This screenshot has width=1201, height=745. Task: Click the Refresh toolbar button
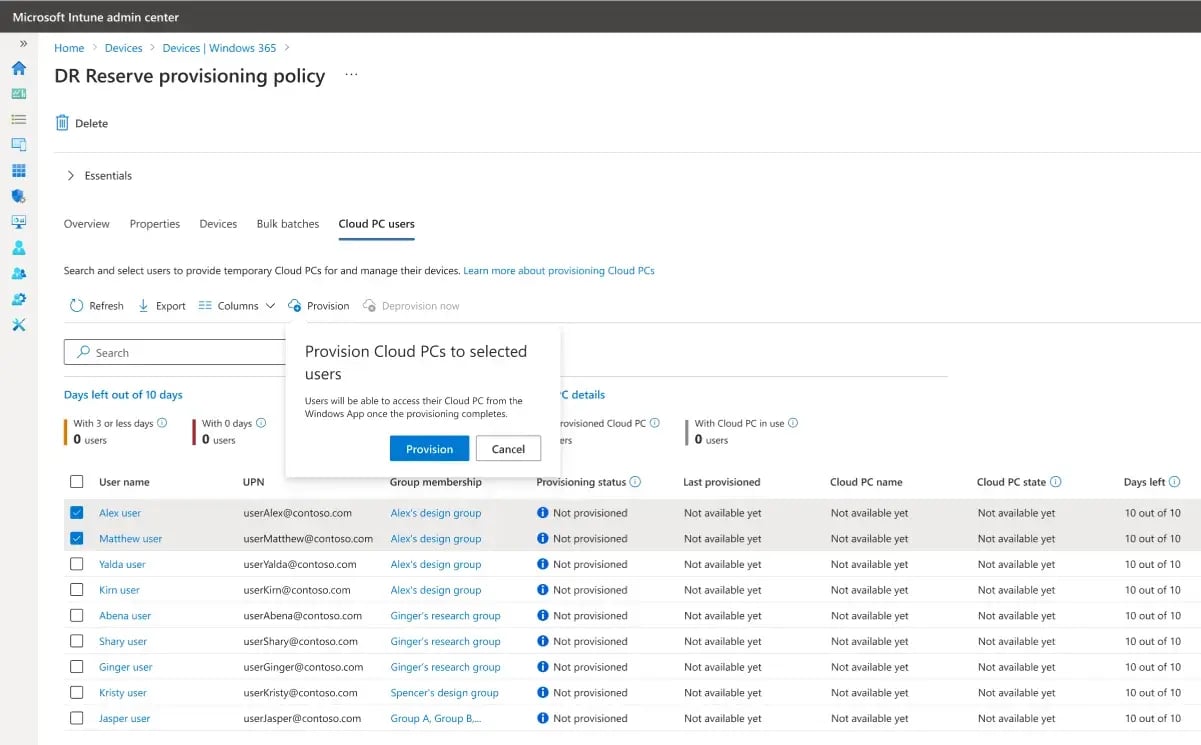(96, 306)
